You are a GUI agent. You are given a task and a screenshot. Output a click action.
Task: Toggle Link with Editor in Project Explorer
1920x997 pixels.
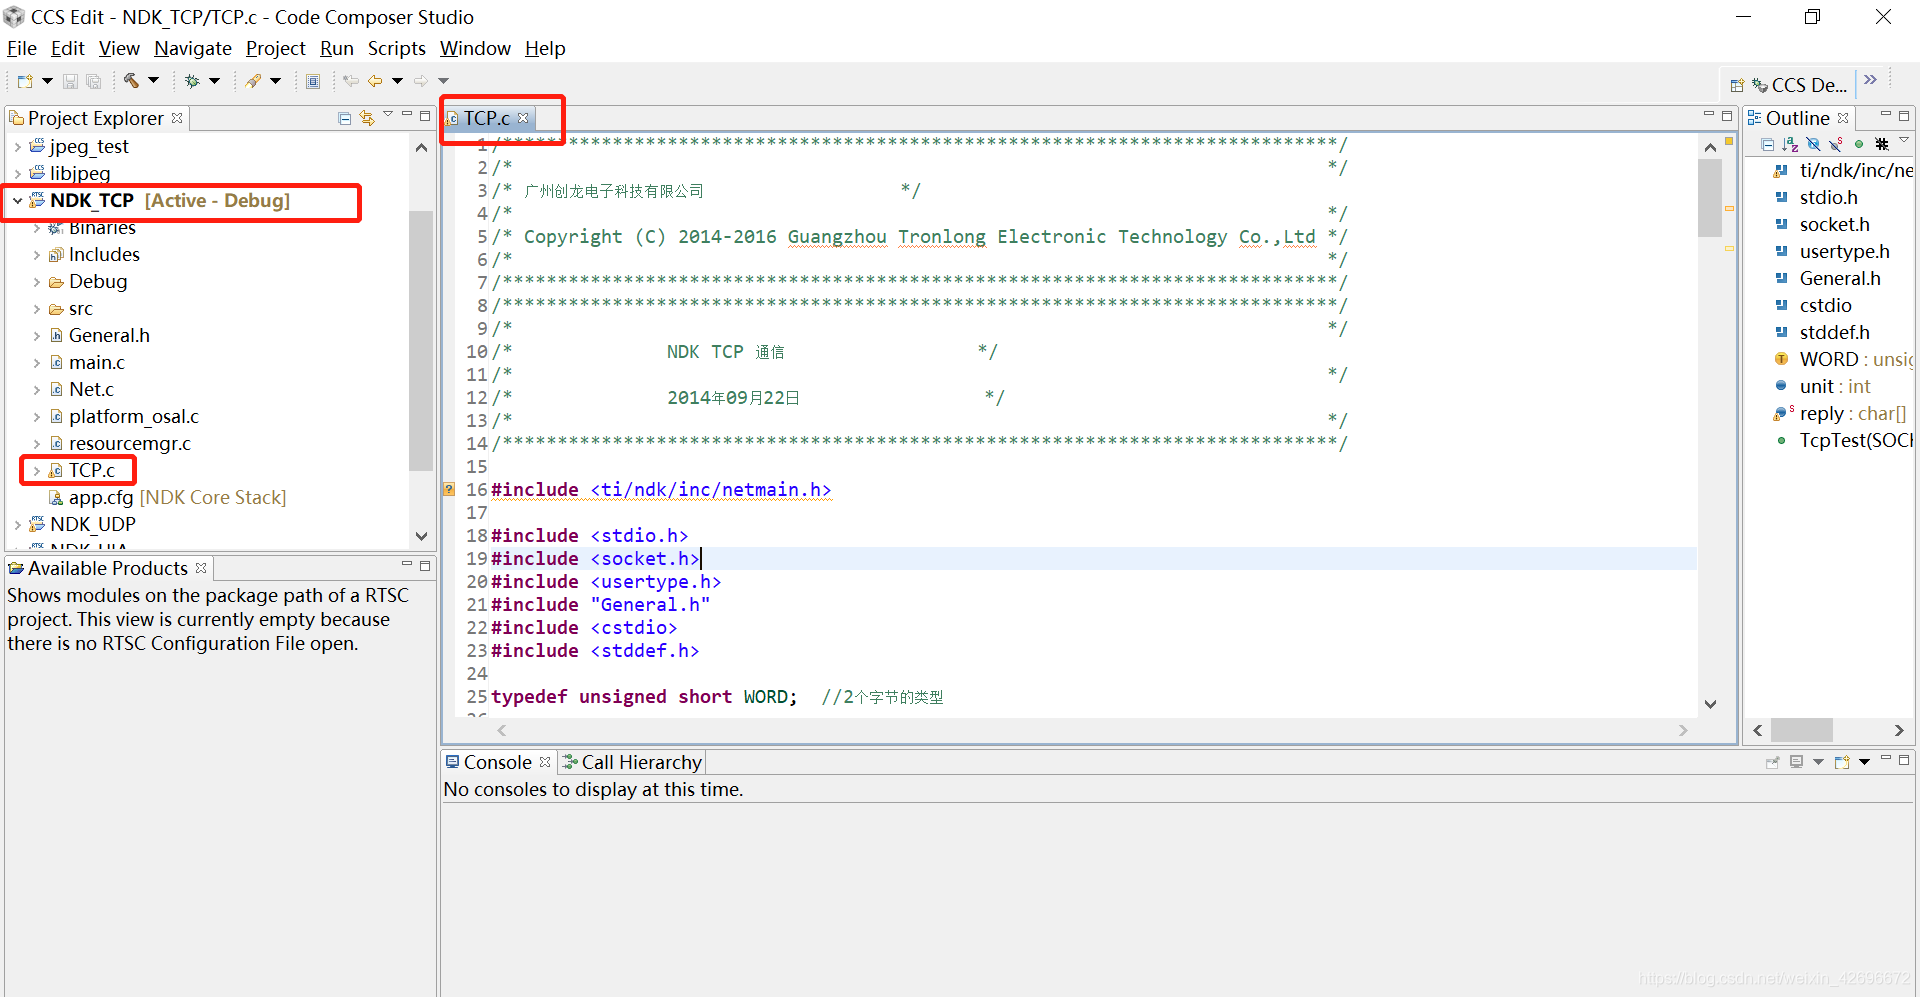click(367, 118)
